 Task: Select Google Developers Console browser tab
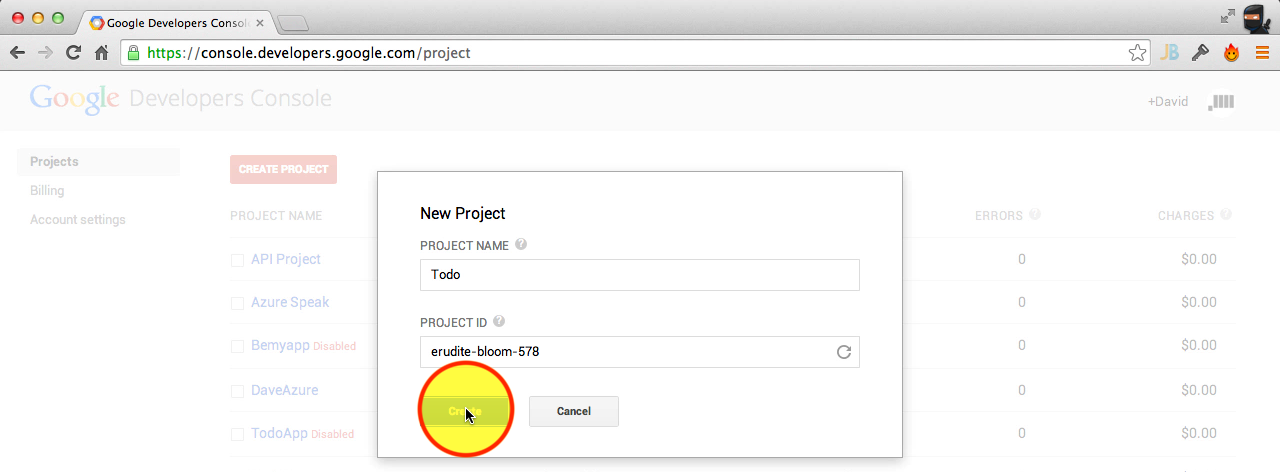point(176,21)
